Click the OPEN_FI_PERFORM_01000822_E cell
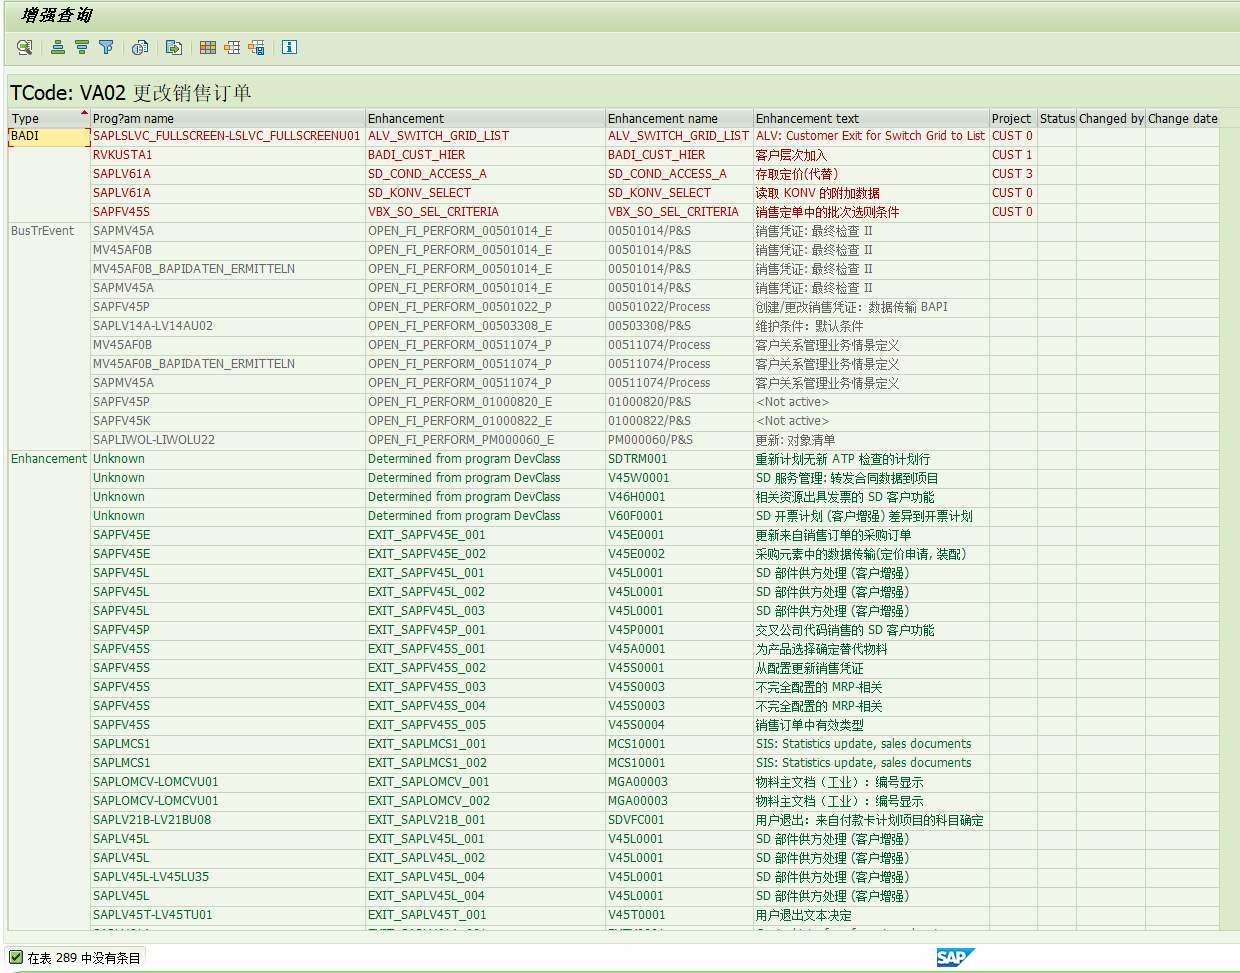 [485, 421]
